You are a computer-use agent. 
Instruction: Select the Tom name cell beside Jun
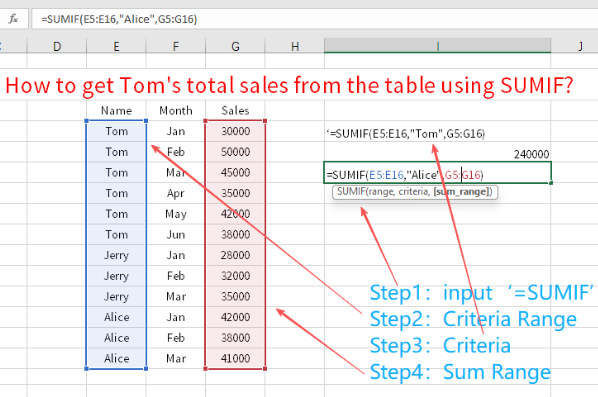[x=116, y=234]
